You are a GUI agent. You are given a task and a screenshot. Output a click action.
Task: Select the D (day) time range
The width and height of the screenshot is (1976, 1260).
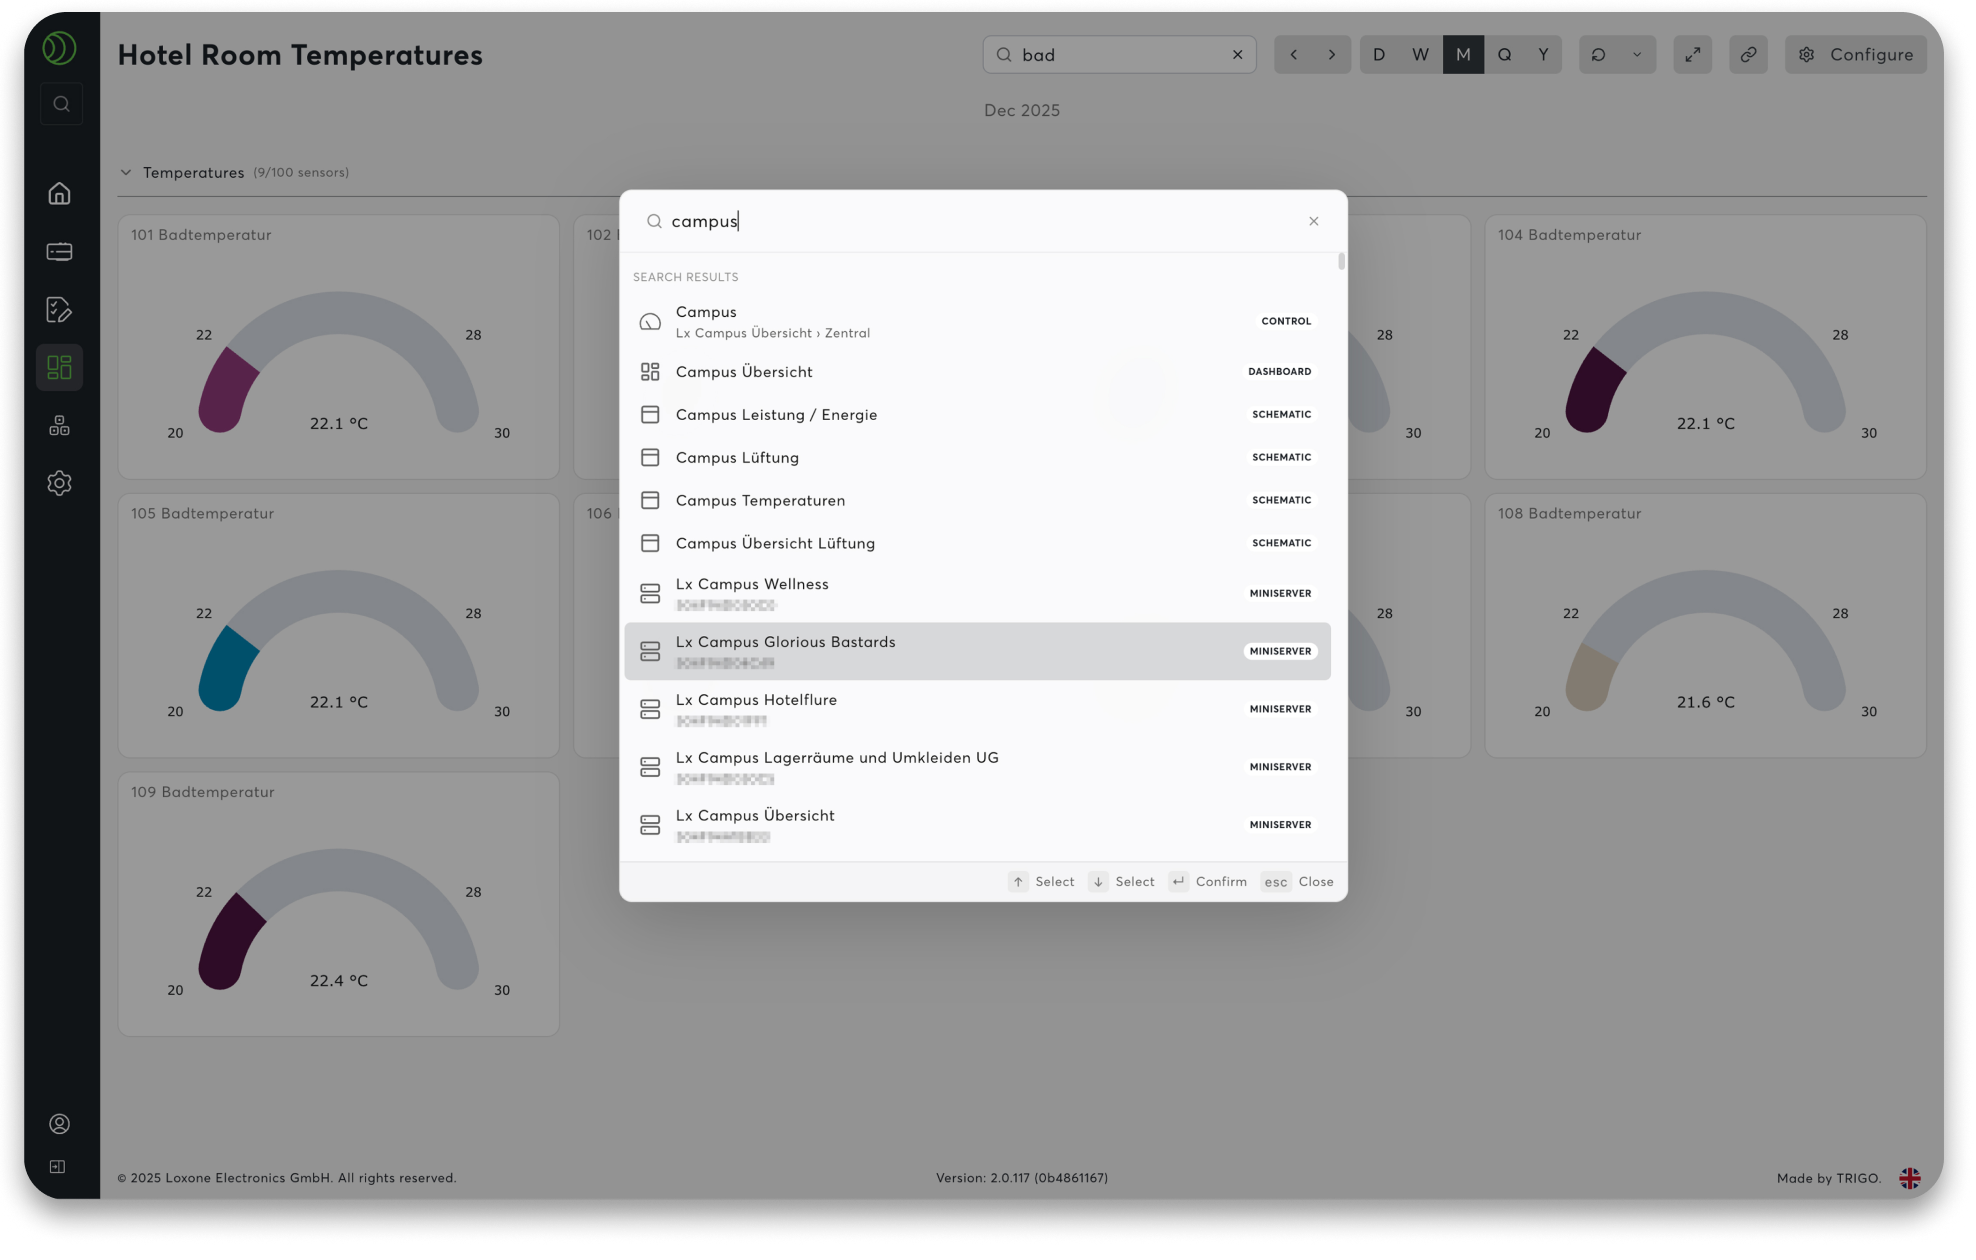pos(1379,55)
